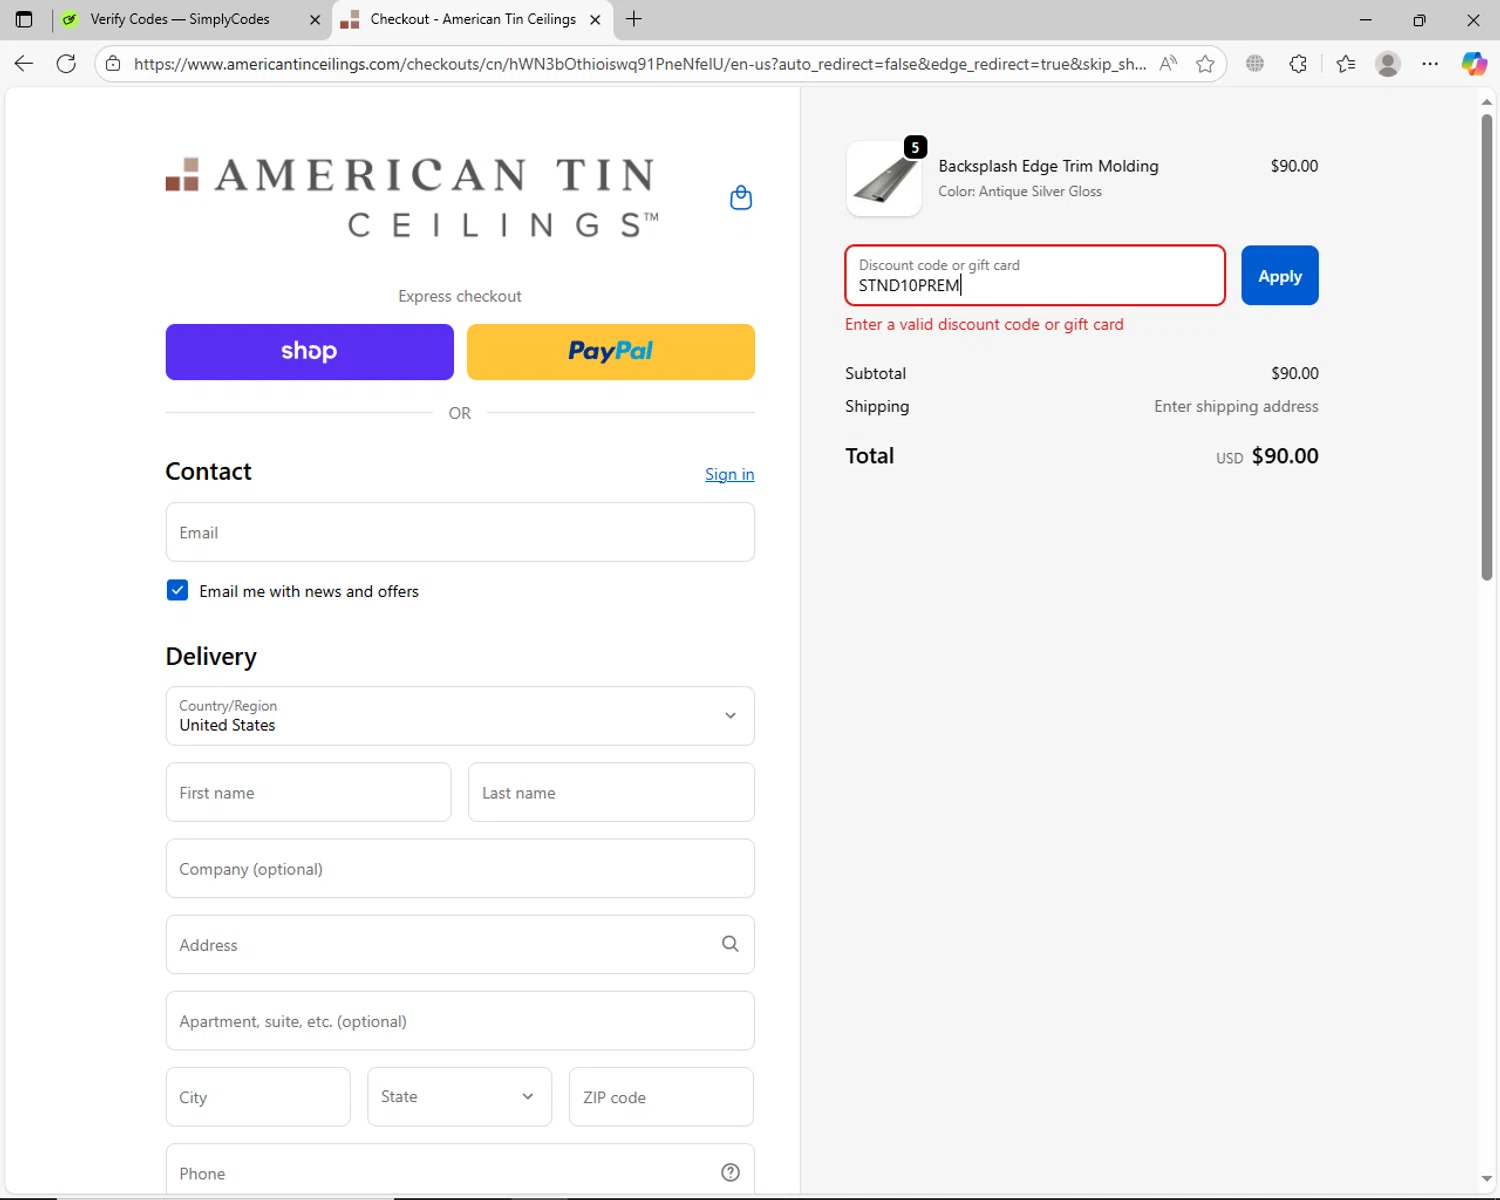Open tab actions menu icon

click(x=24, y=19)
